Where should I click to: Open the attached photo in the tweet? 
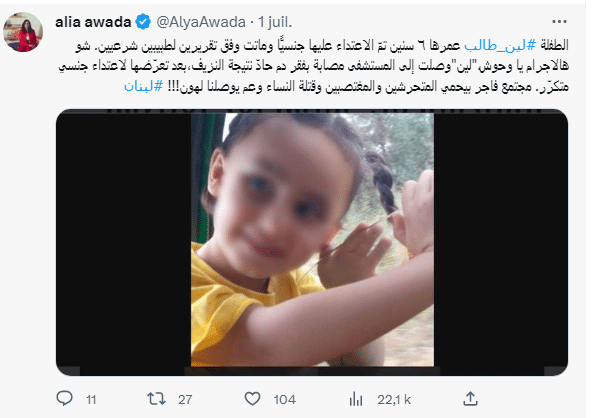click(312, 239)
